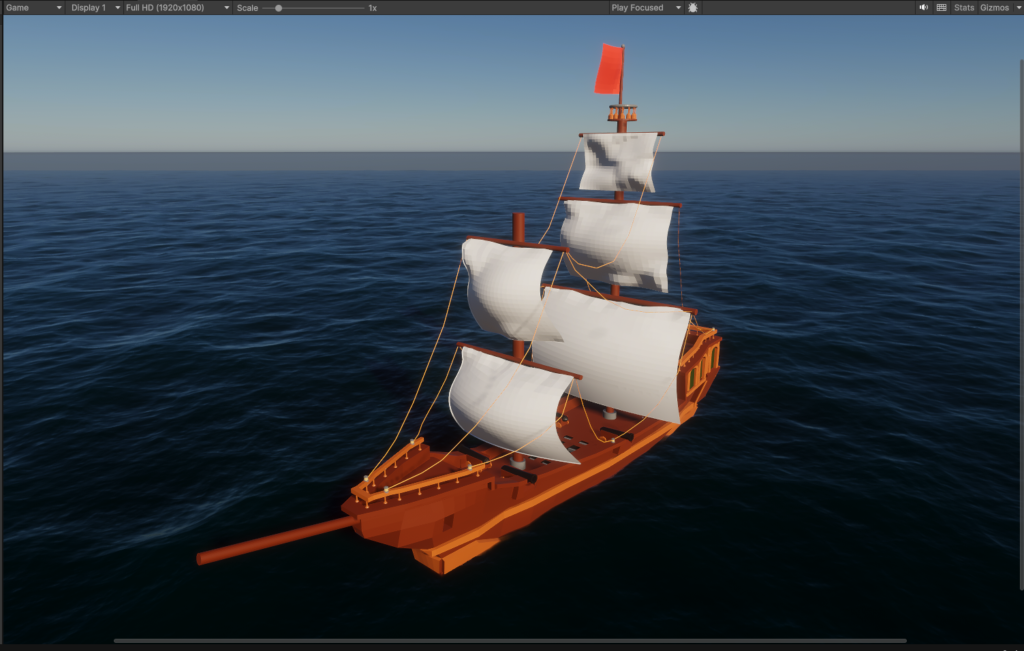Toggle the Gizmos button

tap(992, 7)
